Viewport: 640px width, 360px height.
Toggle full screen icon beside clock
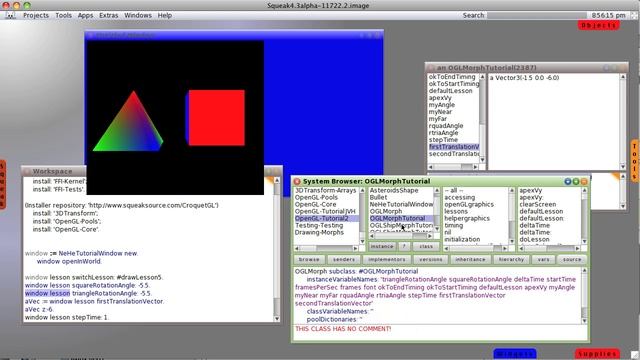click(x=634, y=15)
